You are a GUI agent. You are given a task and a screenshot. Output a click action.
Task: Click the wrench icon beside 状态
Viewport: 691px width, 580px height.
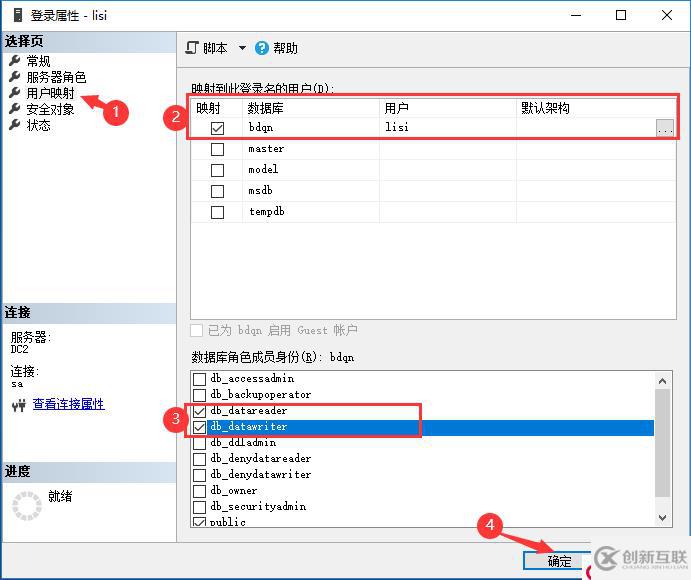[15, 125]
